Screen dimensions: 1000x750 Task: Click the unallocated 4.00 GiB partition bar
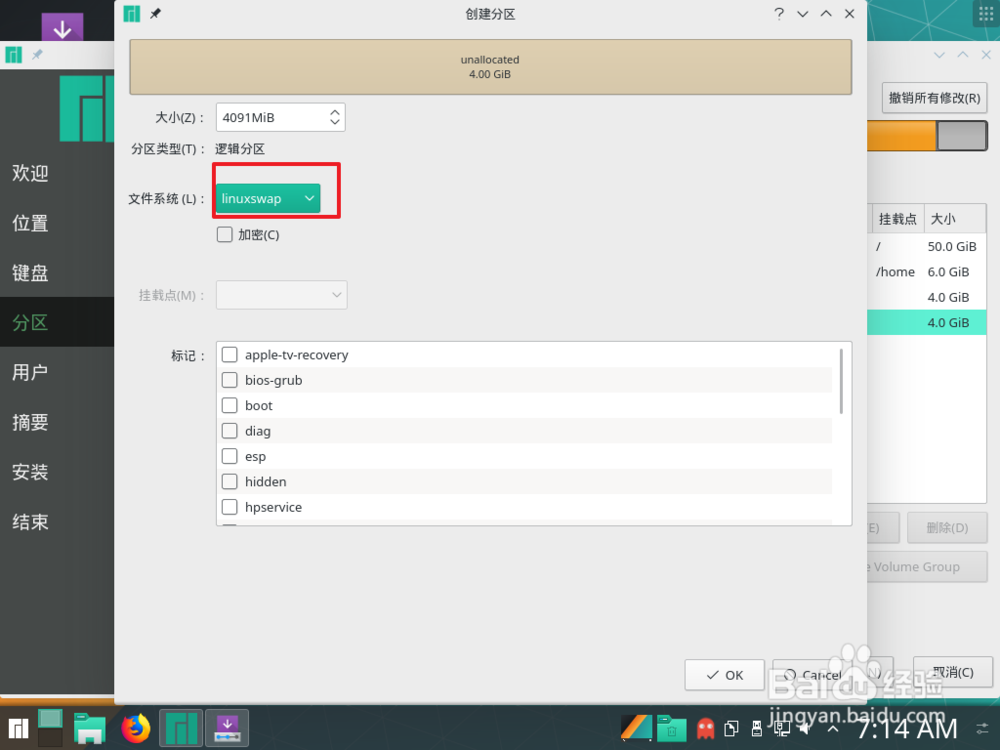pos(490,67)
